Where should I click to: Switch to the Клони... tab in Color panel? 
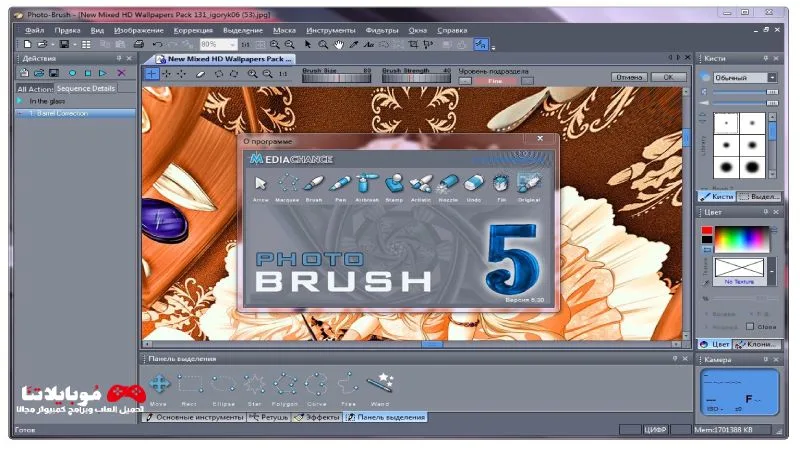757,344
